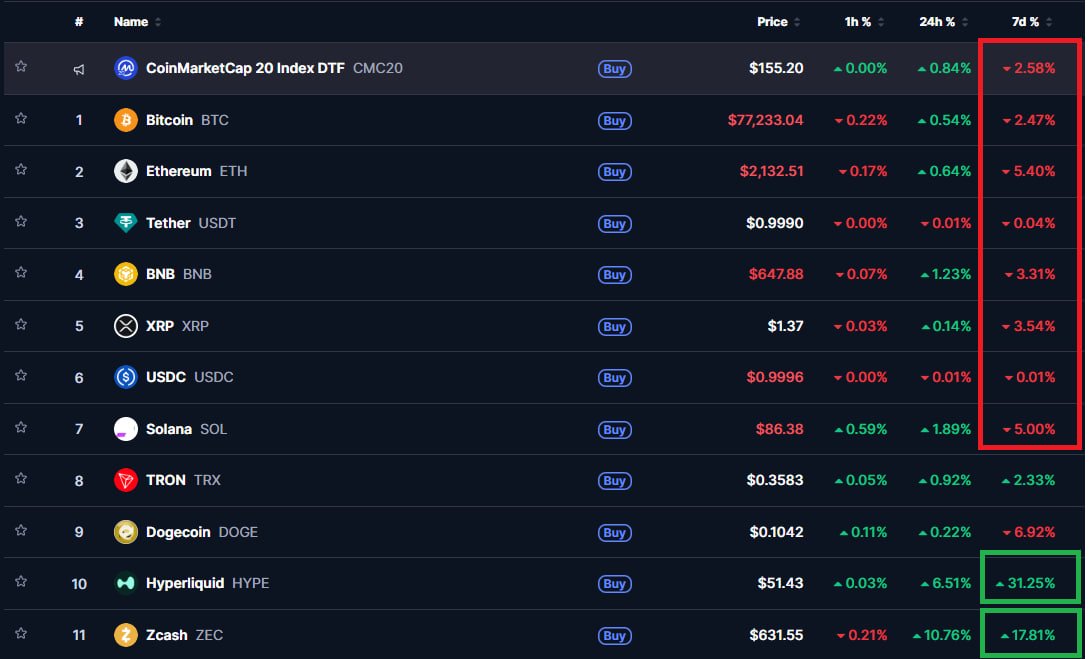Sort by 1h % change
Screen dimensions: 1089x659
[863, 22]
